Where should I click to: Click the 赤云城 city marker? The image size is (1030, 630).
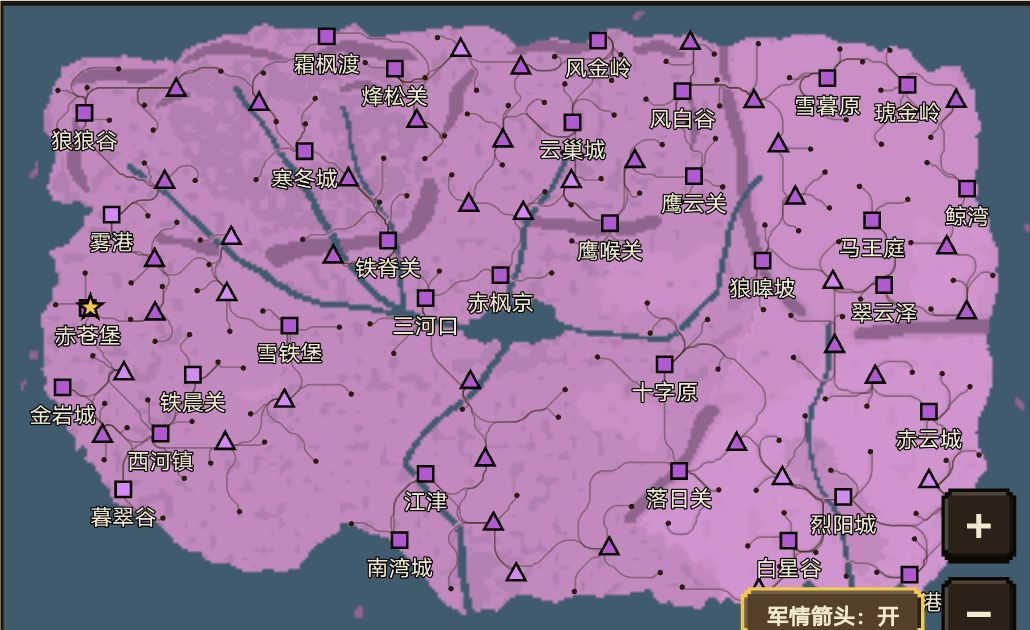point(928,412)
